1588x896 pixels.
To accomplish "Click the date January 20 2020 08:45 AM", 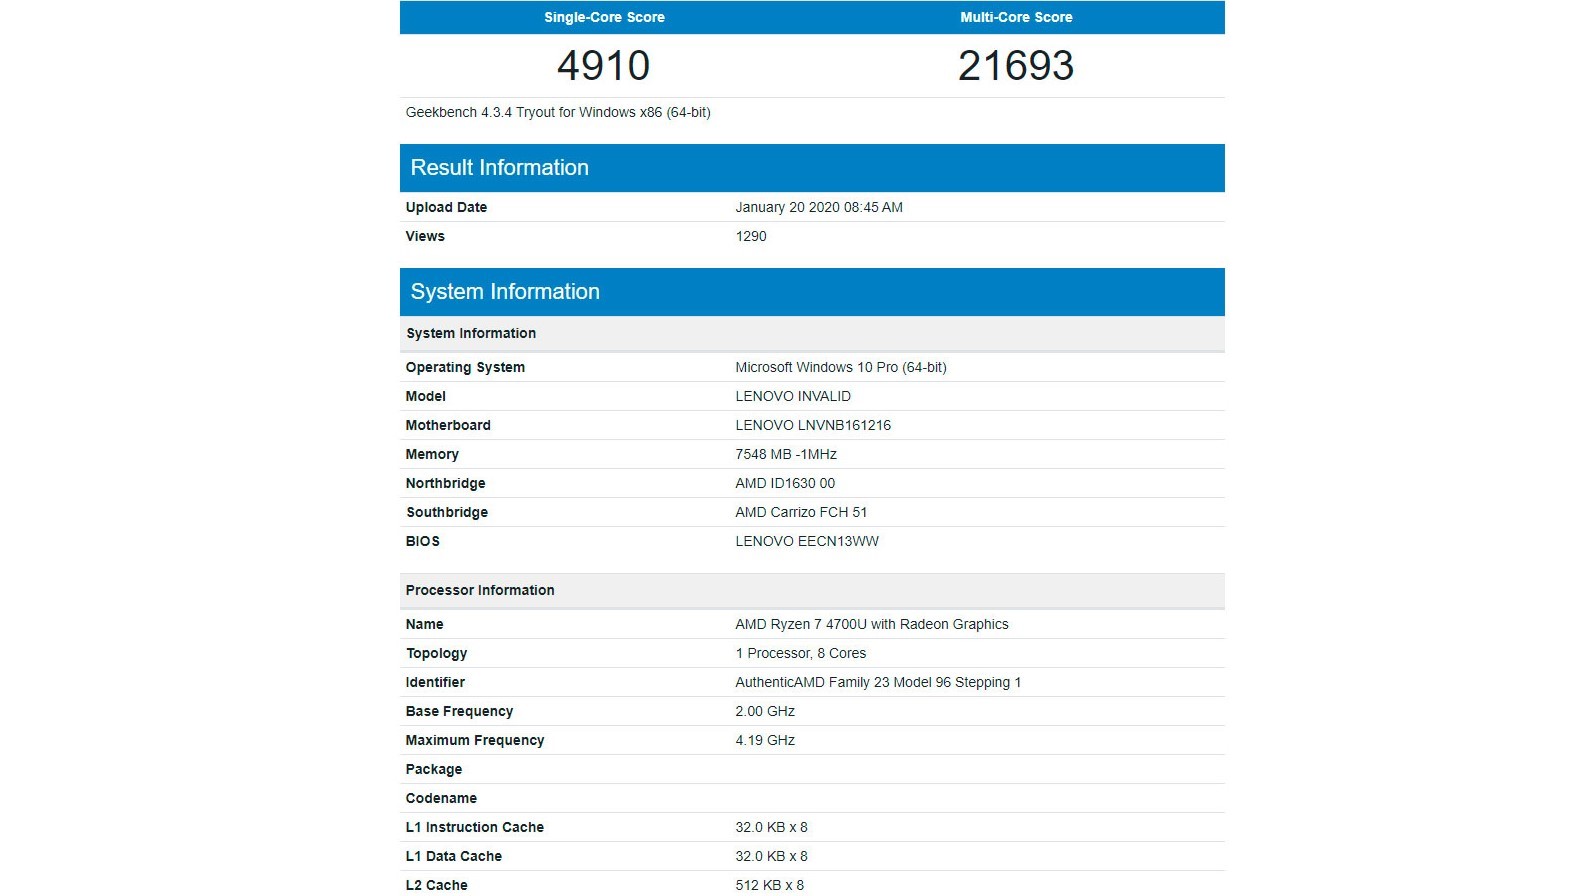I will pos(819,207).
